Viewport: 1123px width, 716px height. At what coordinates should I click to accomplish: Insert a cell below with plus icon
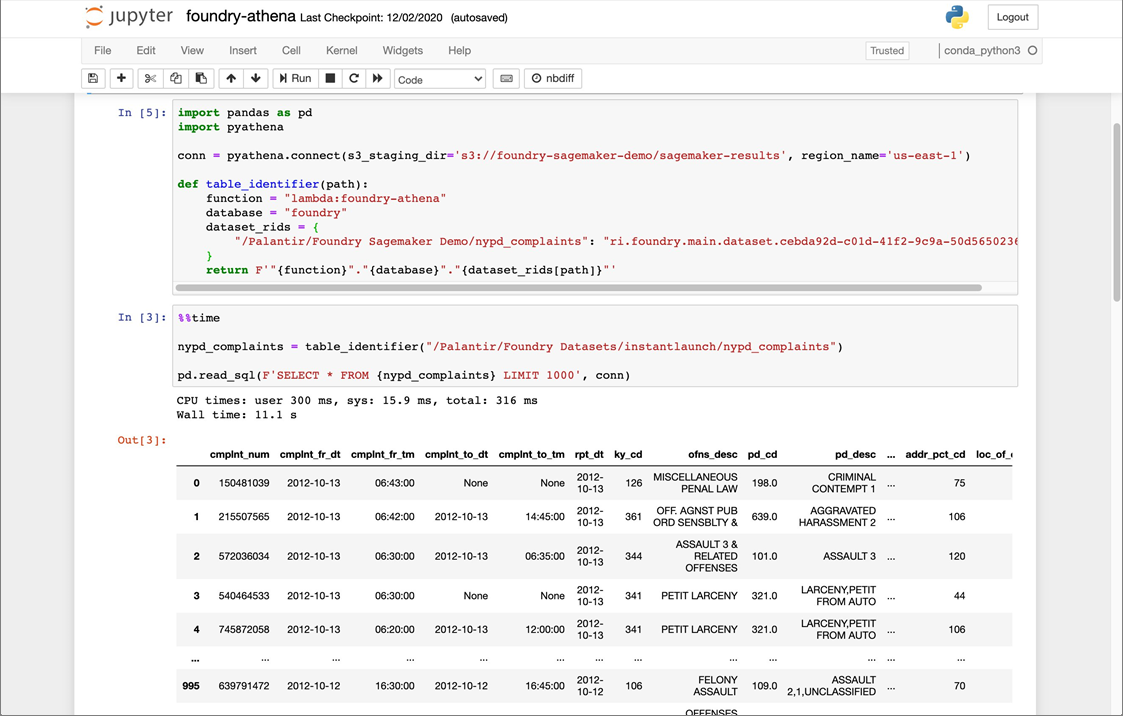click(121, 78)
